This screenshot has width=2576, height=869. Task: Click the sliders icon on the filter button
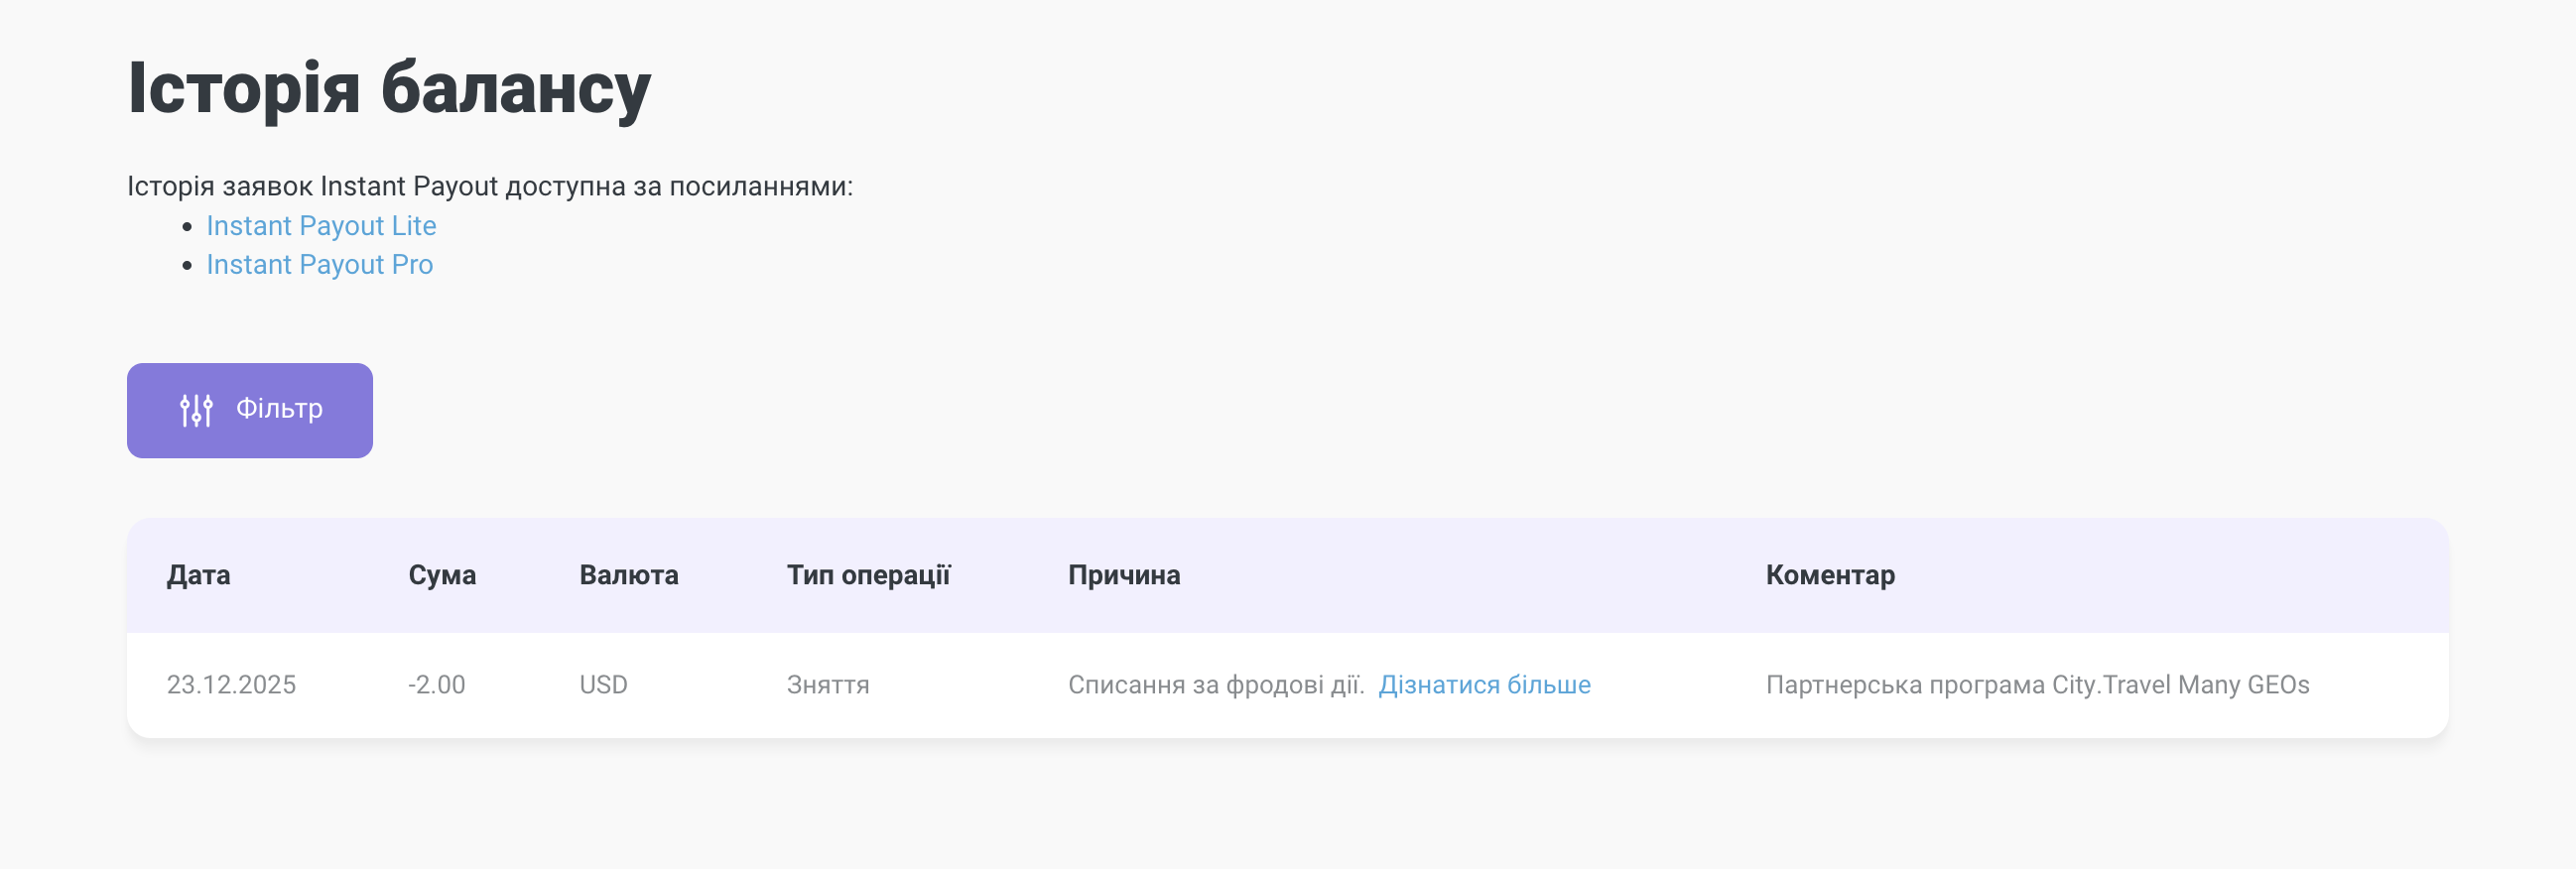coord(196,410)
